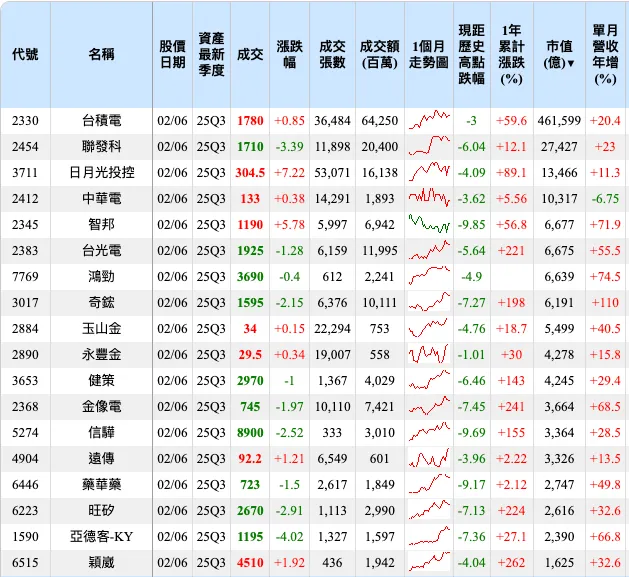Click the 資產最新季度 column header

click(x=211, y=55)
